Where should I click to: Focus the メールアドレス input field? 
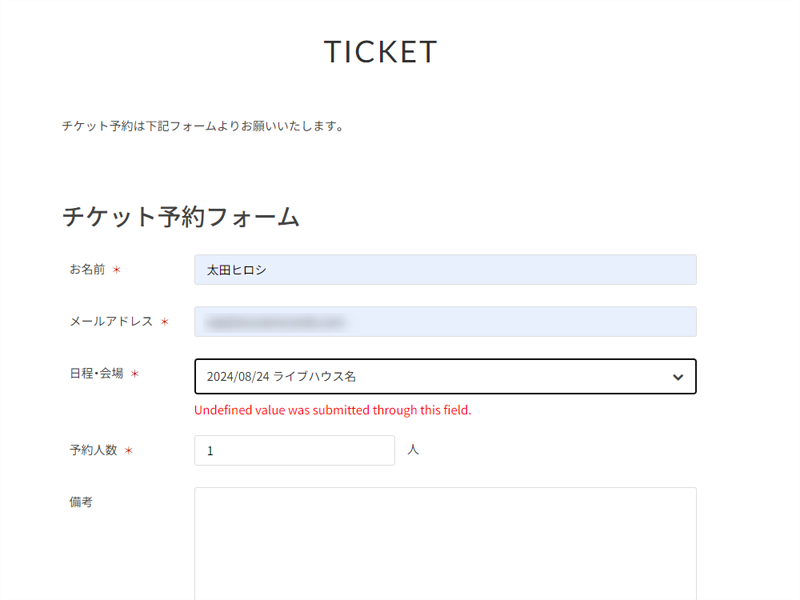pos(445,322)
